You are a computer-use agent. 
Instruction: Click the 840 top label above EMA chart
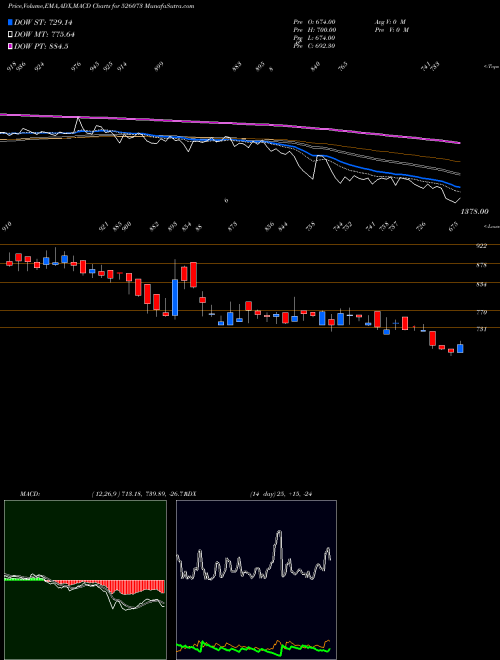[x=316, y=67]
